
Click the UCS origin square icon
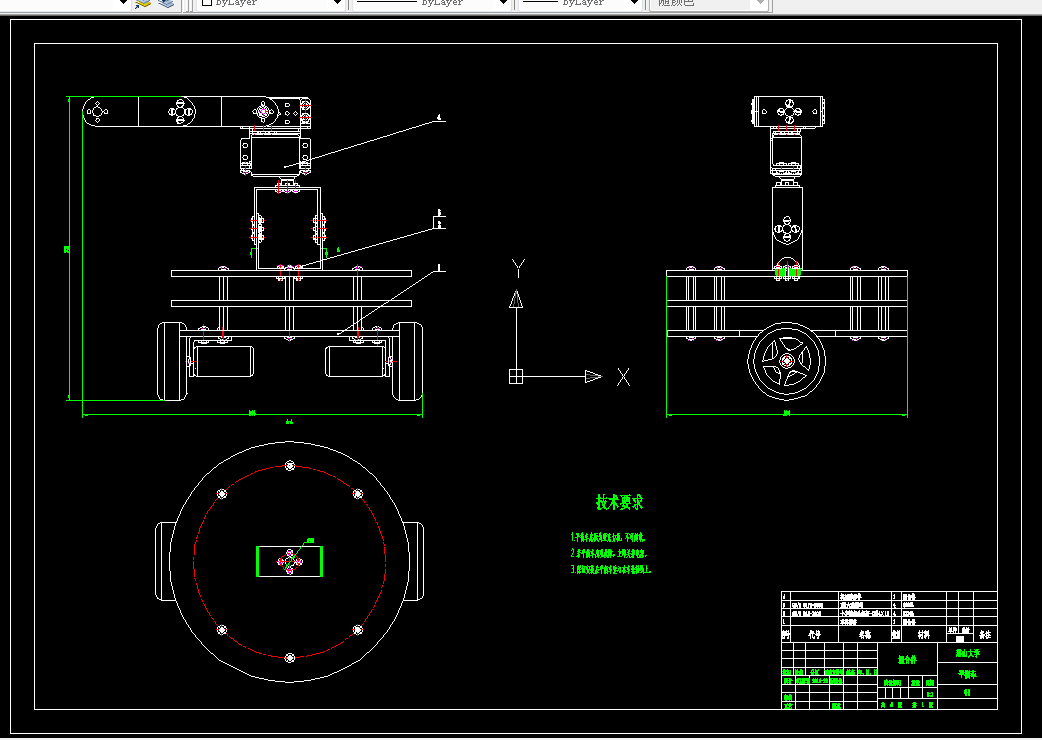pyautogui.click(x=516, y=377)
